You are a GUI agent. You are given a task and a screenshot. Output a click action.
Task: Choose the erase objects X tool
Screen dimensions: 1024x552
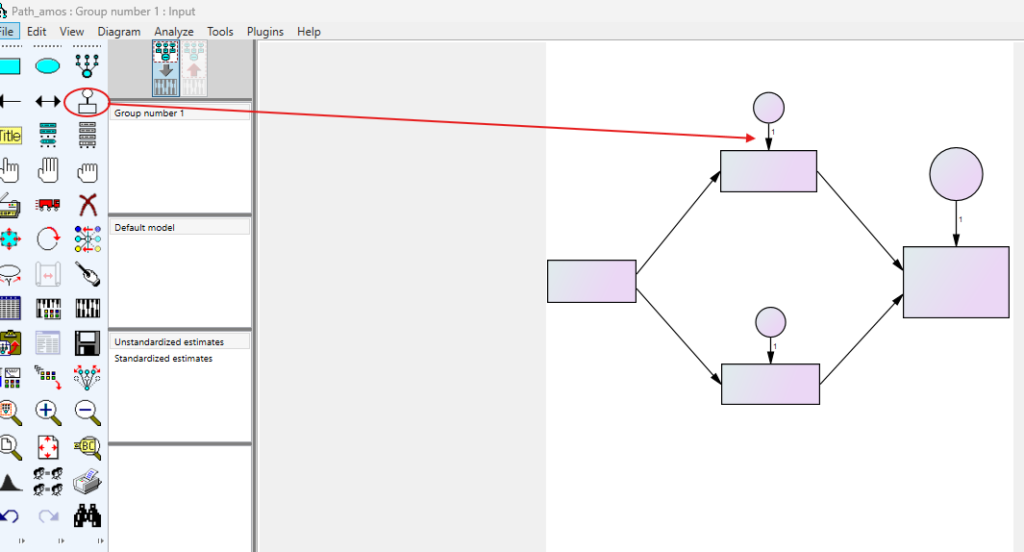click(87, 205)
